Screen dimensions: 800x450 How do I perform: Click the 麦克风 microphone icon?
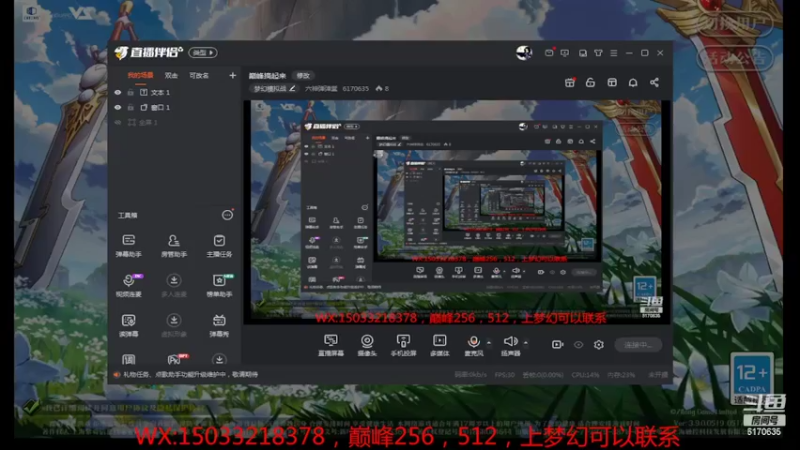coord(473,341)
